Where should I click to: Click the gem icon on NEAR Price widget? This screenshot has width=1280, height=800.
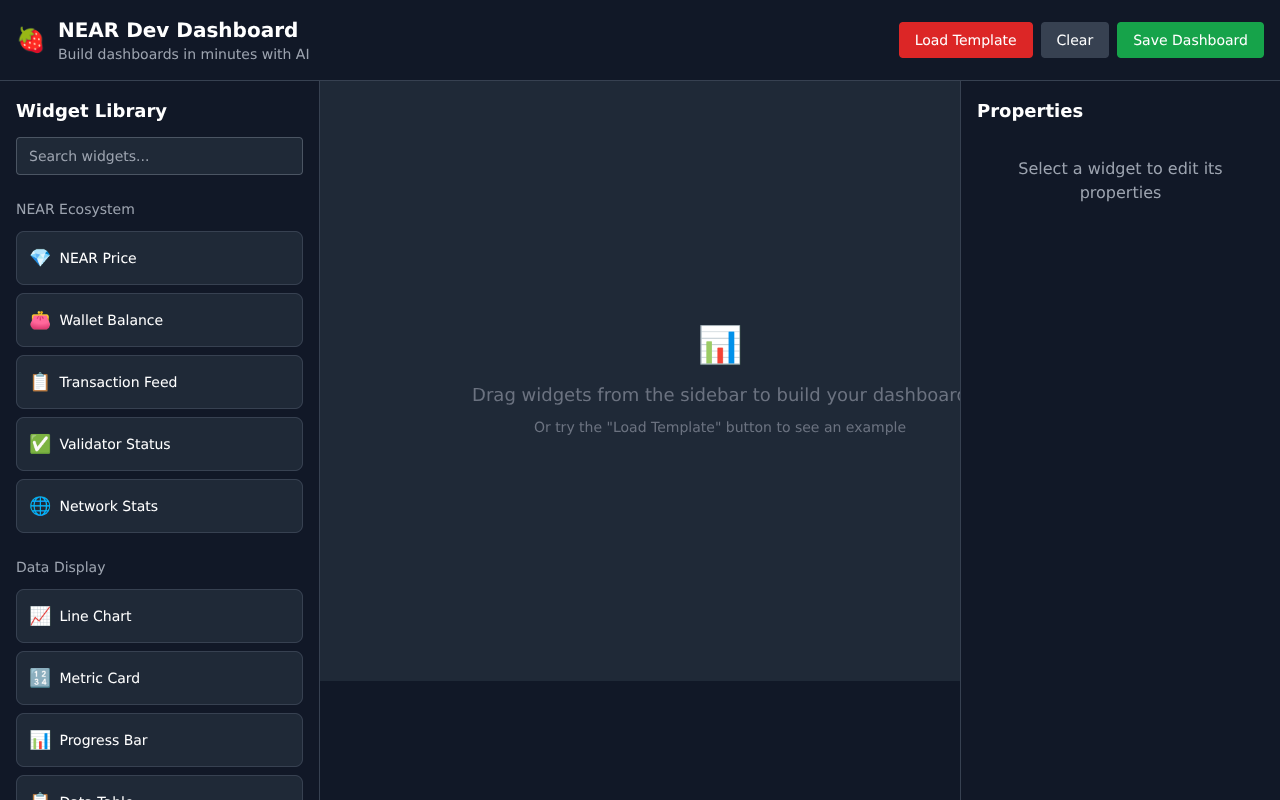coord(39,258)
